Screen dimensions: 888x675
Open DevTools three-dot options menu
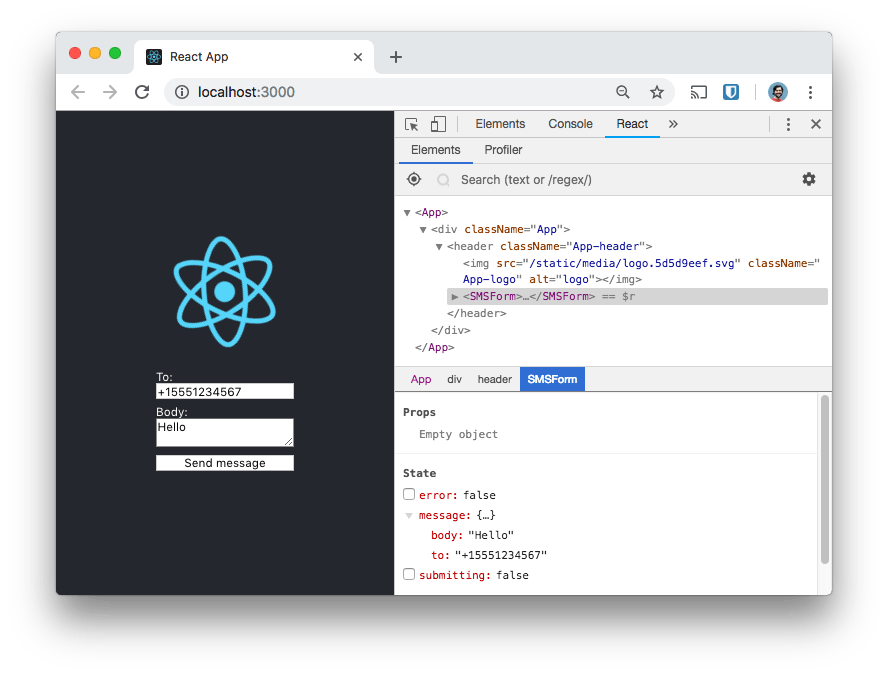coord(788,124)
